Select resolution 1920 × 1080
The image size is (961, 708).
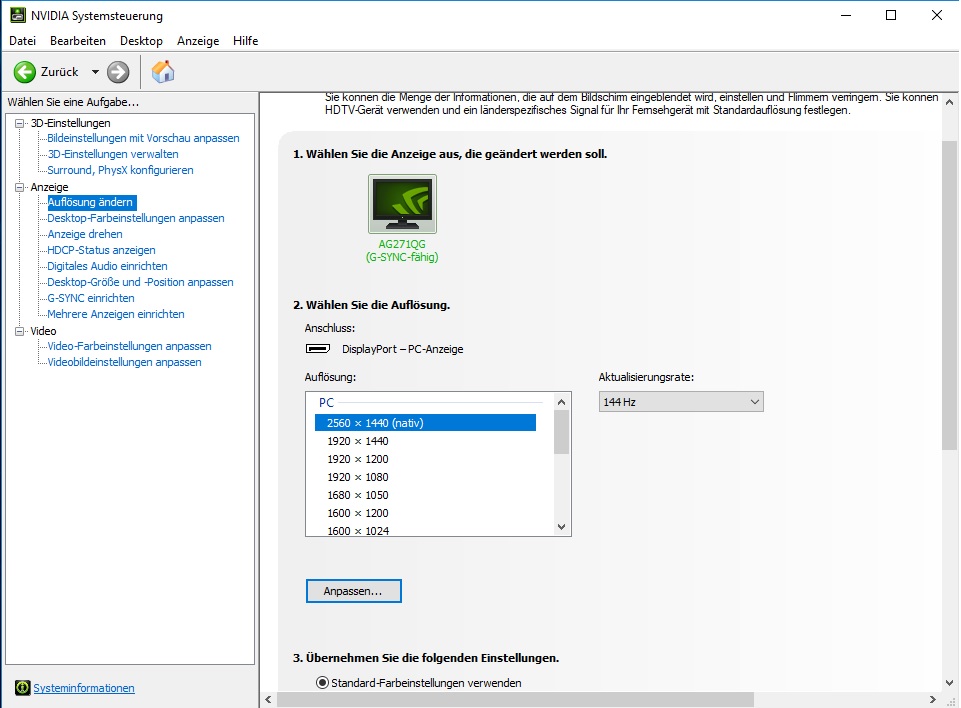click(357, 477)
